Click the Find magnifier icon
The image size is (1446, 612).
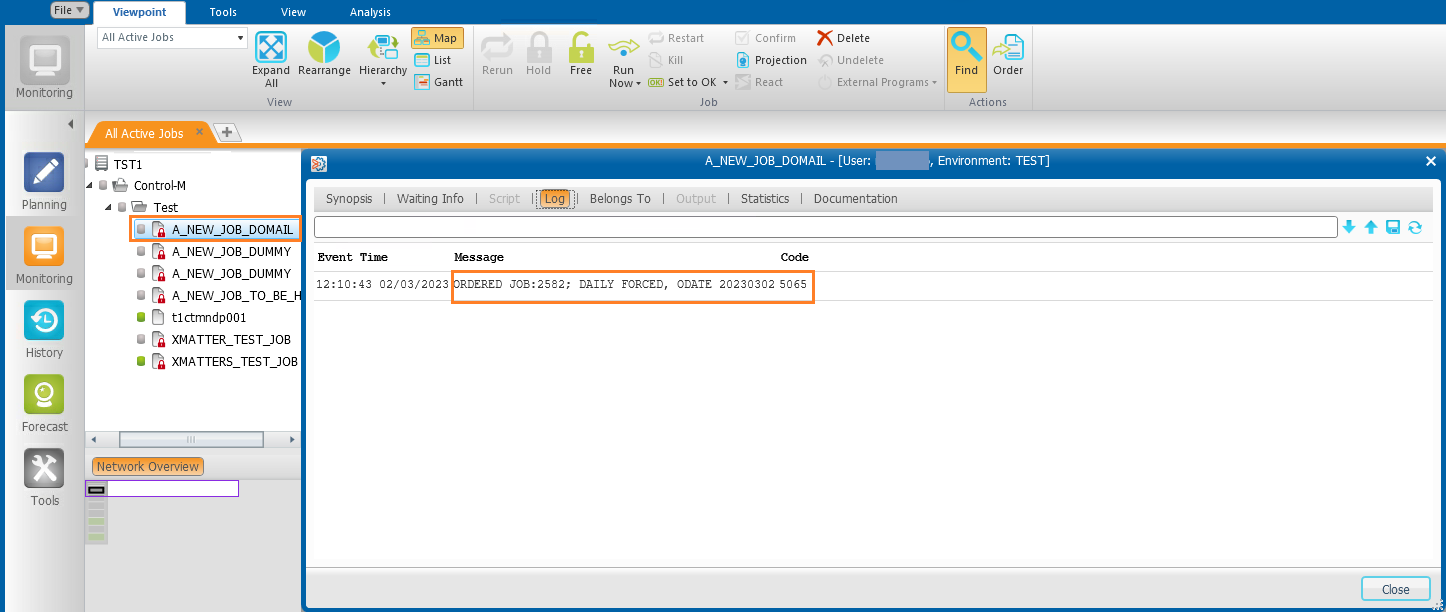(966, 47)
